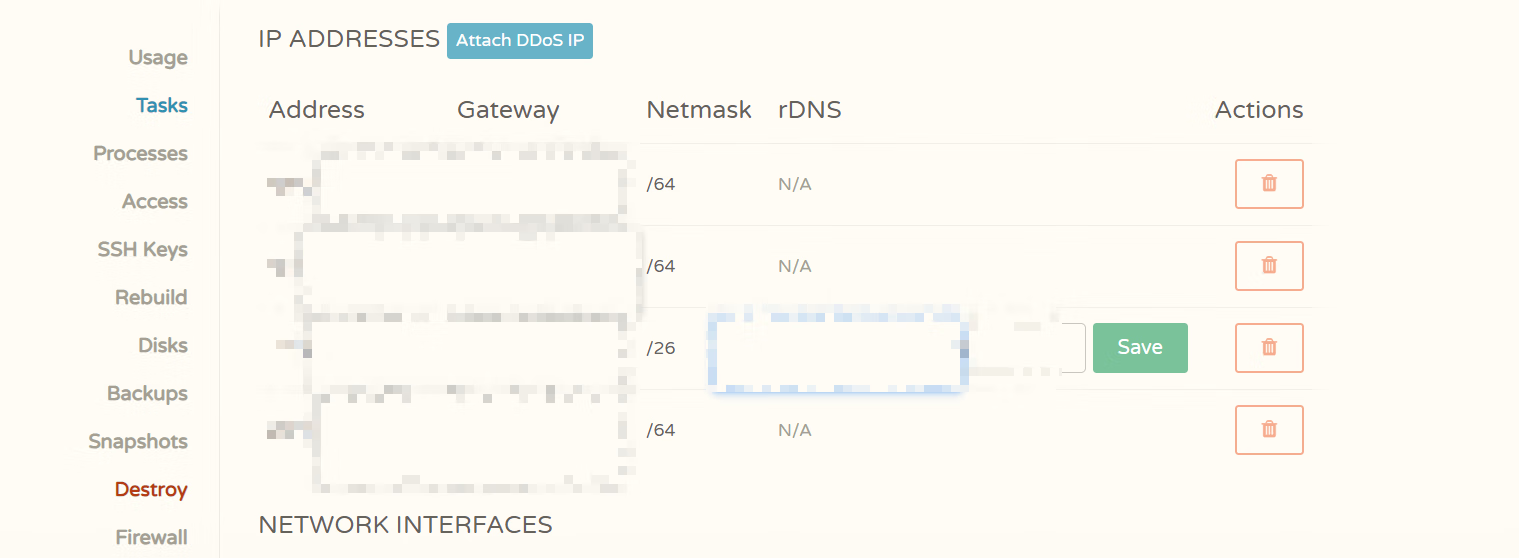Click trash icon for the /26 address
This screenshot has width=1519, height=558.
(x=1269, y=348)
